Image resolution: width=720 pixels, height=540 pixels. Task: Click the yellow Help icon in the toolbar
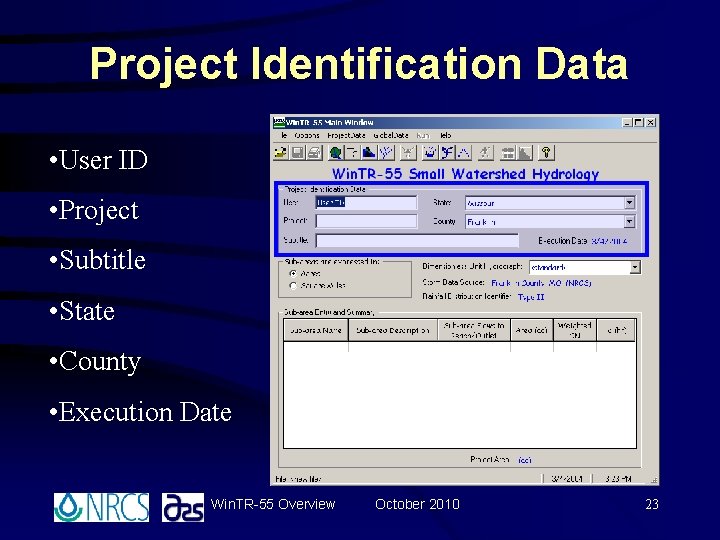tap(546, 152)
